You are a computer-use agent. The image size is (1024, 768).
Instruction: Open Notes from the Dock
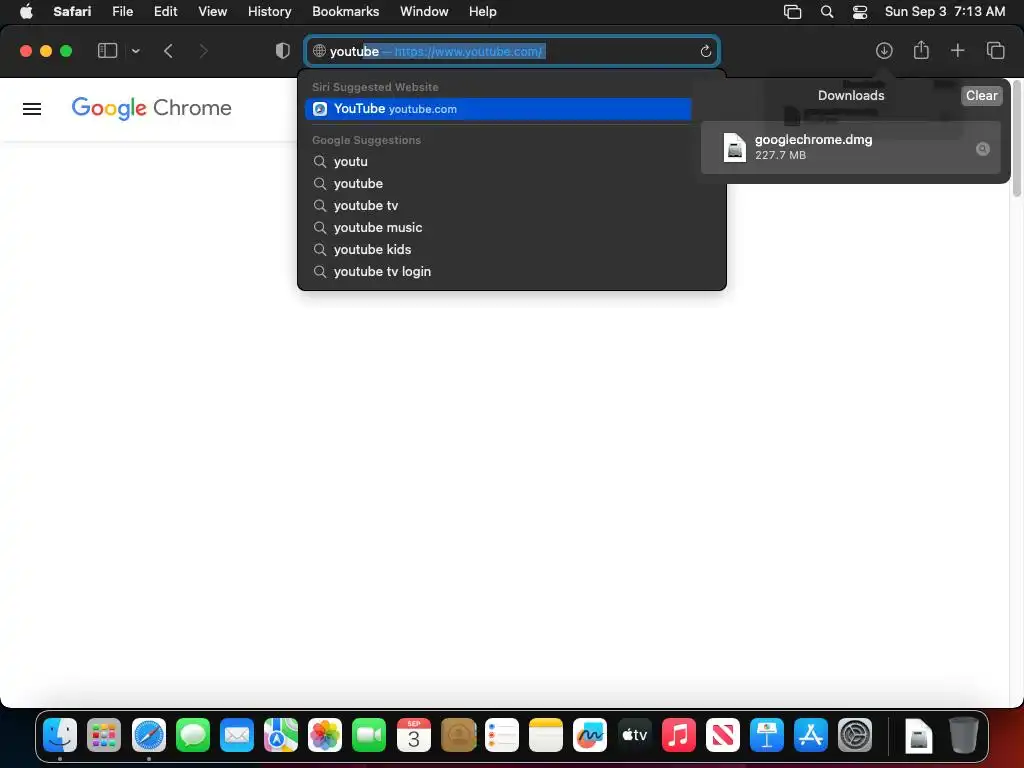(x=546, y=735)
